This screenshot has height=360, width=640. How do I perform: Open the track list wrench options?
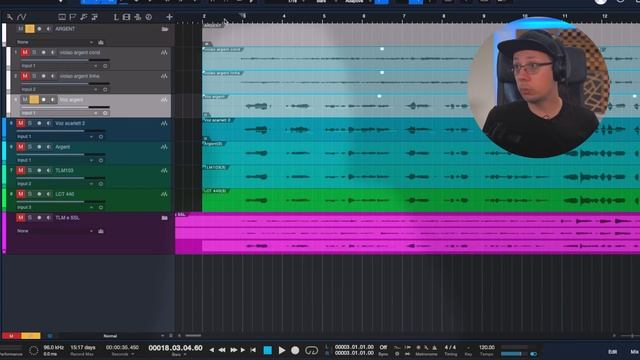click(x=9, y=17)
